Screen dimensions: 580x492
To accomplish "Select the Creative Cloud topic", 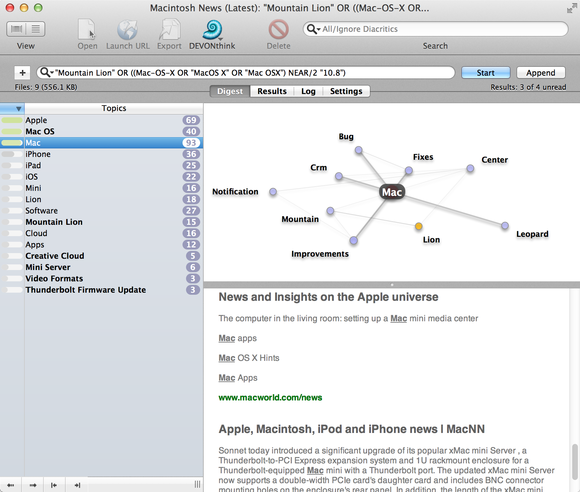I will 101,256.
